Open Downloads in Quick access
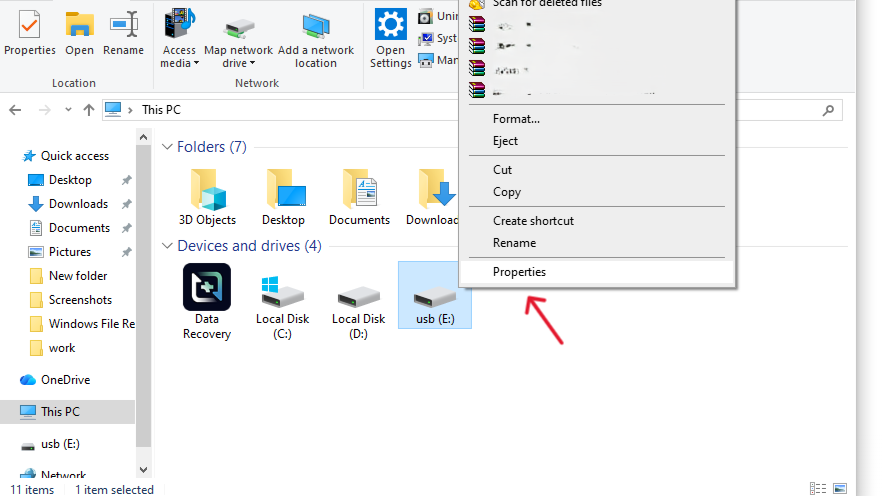 pos(78,204)
